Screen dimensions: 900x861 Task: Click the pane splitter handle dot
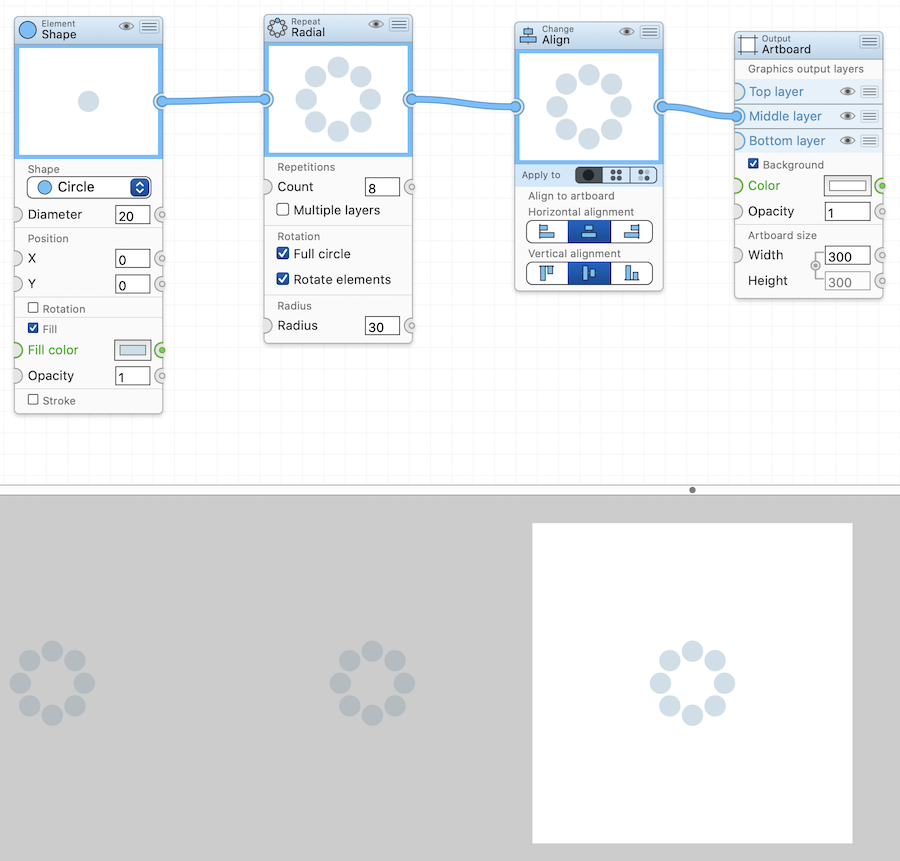692,490
